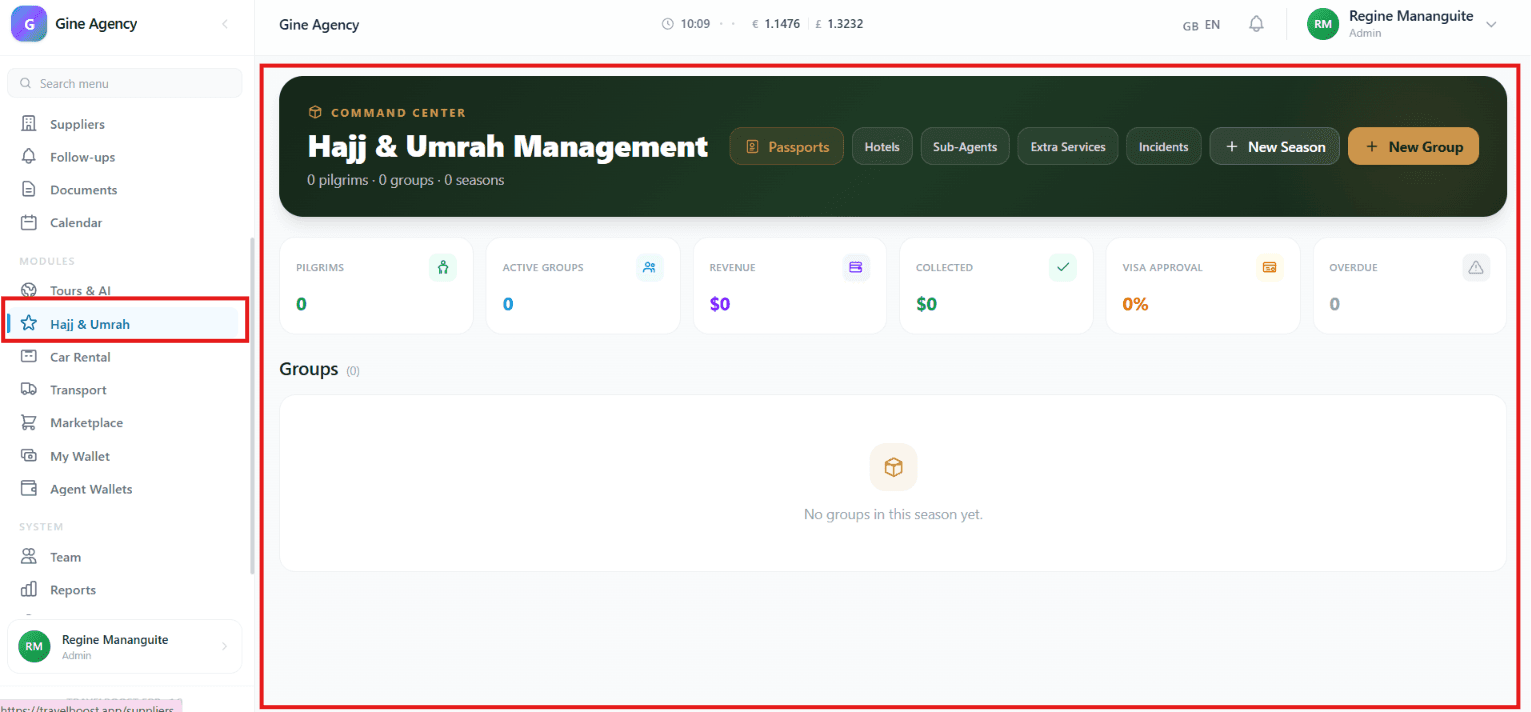The height and width of the screenshot is (712, 1531).
Task: Click the sidebar vertical scrollbar
Action: point(252,405)
